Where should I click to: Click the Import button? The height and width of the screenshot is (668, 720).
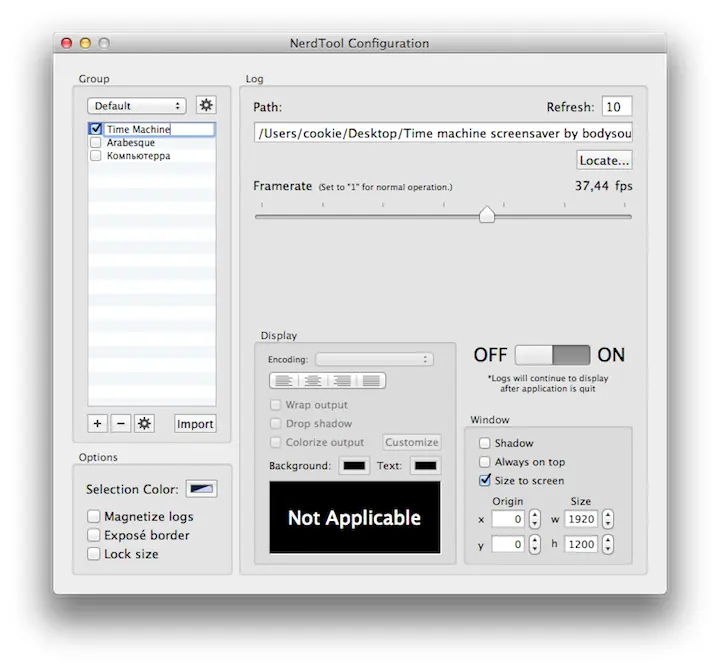pos(195,423)
